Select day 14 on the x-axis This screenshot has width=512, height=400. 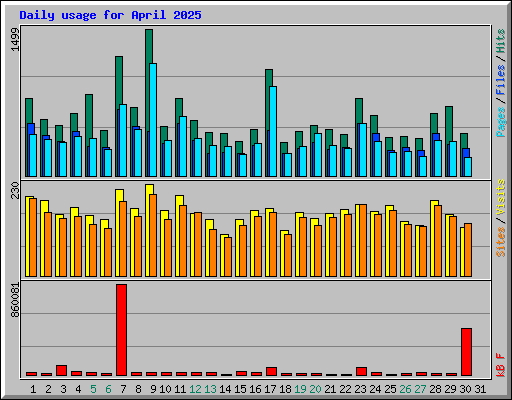225,389
